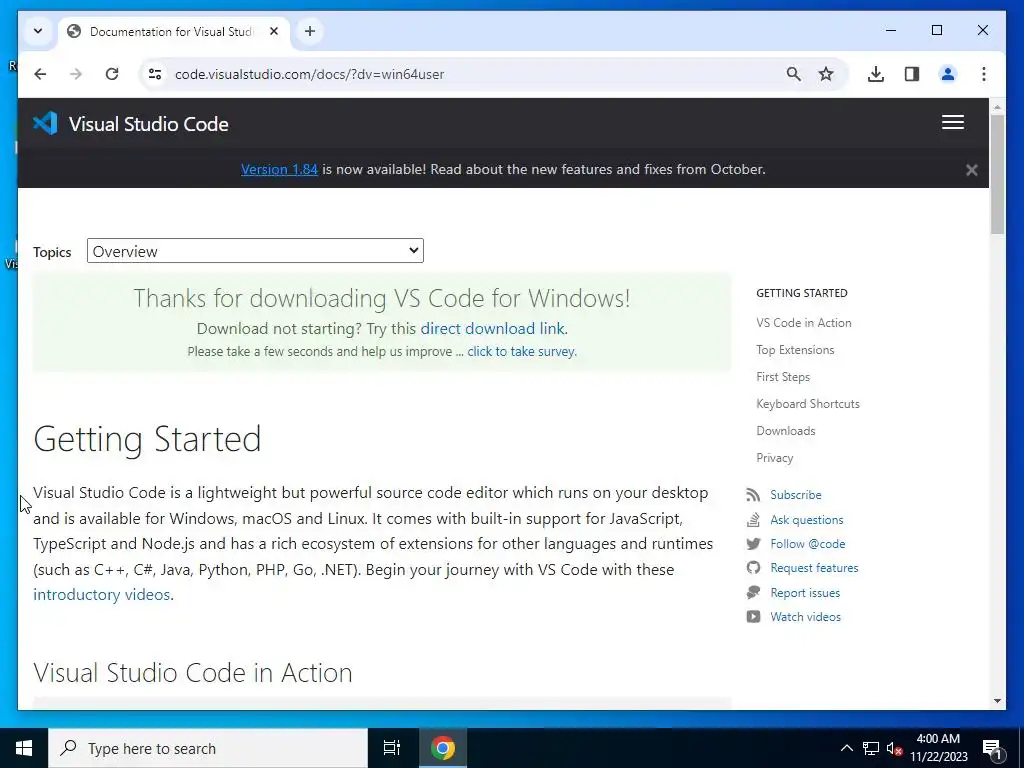Toggle Chrome side panel
The image size is (1024, 768).
912,74
